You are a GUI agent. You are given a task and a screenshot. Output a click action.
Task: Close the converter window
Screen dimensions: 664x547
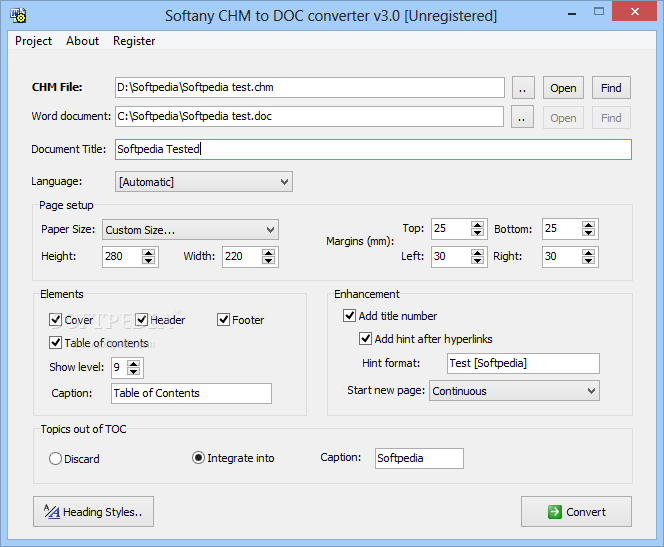[x=634, y=11]
